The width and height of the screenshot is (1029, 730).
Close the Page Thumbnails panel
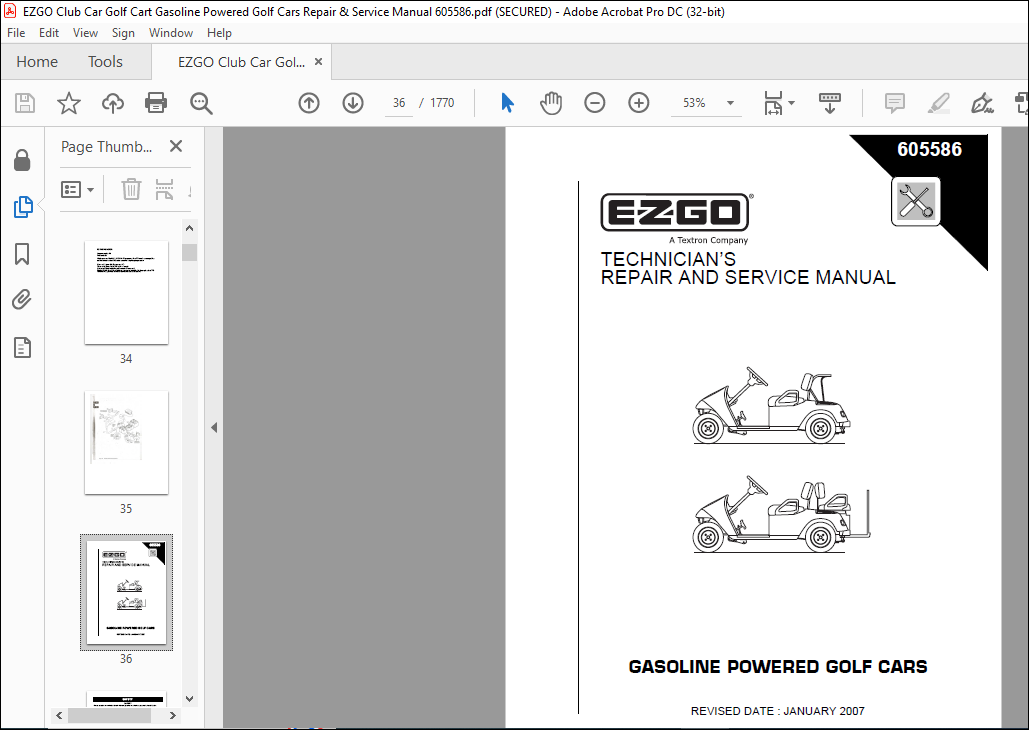(176, 146)
